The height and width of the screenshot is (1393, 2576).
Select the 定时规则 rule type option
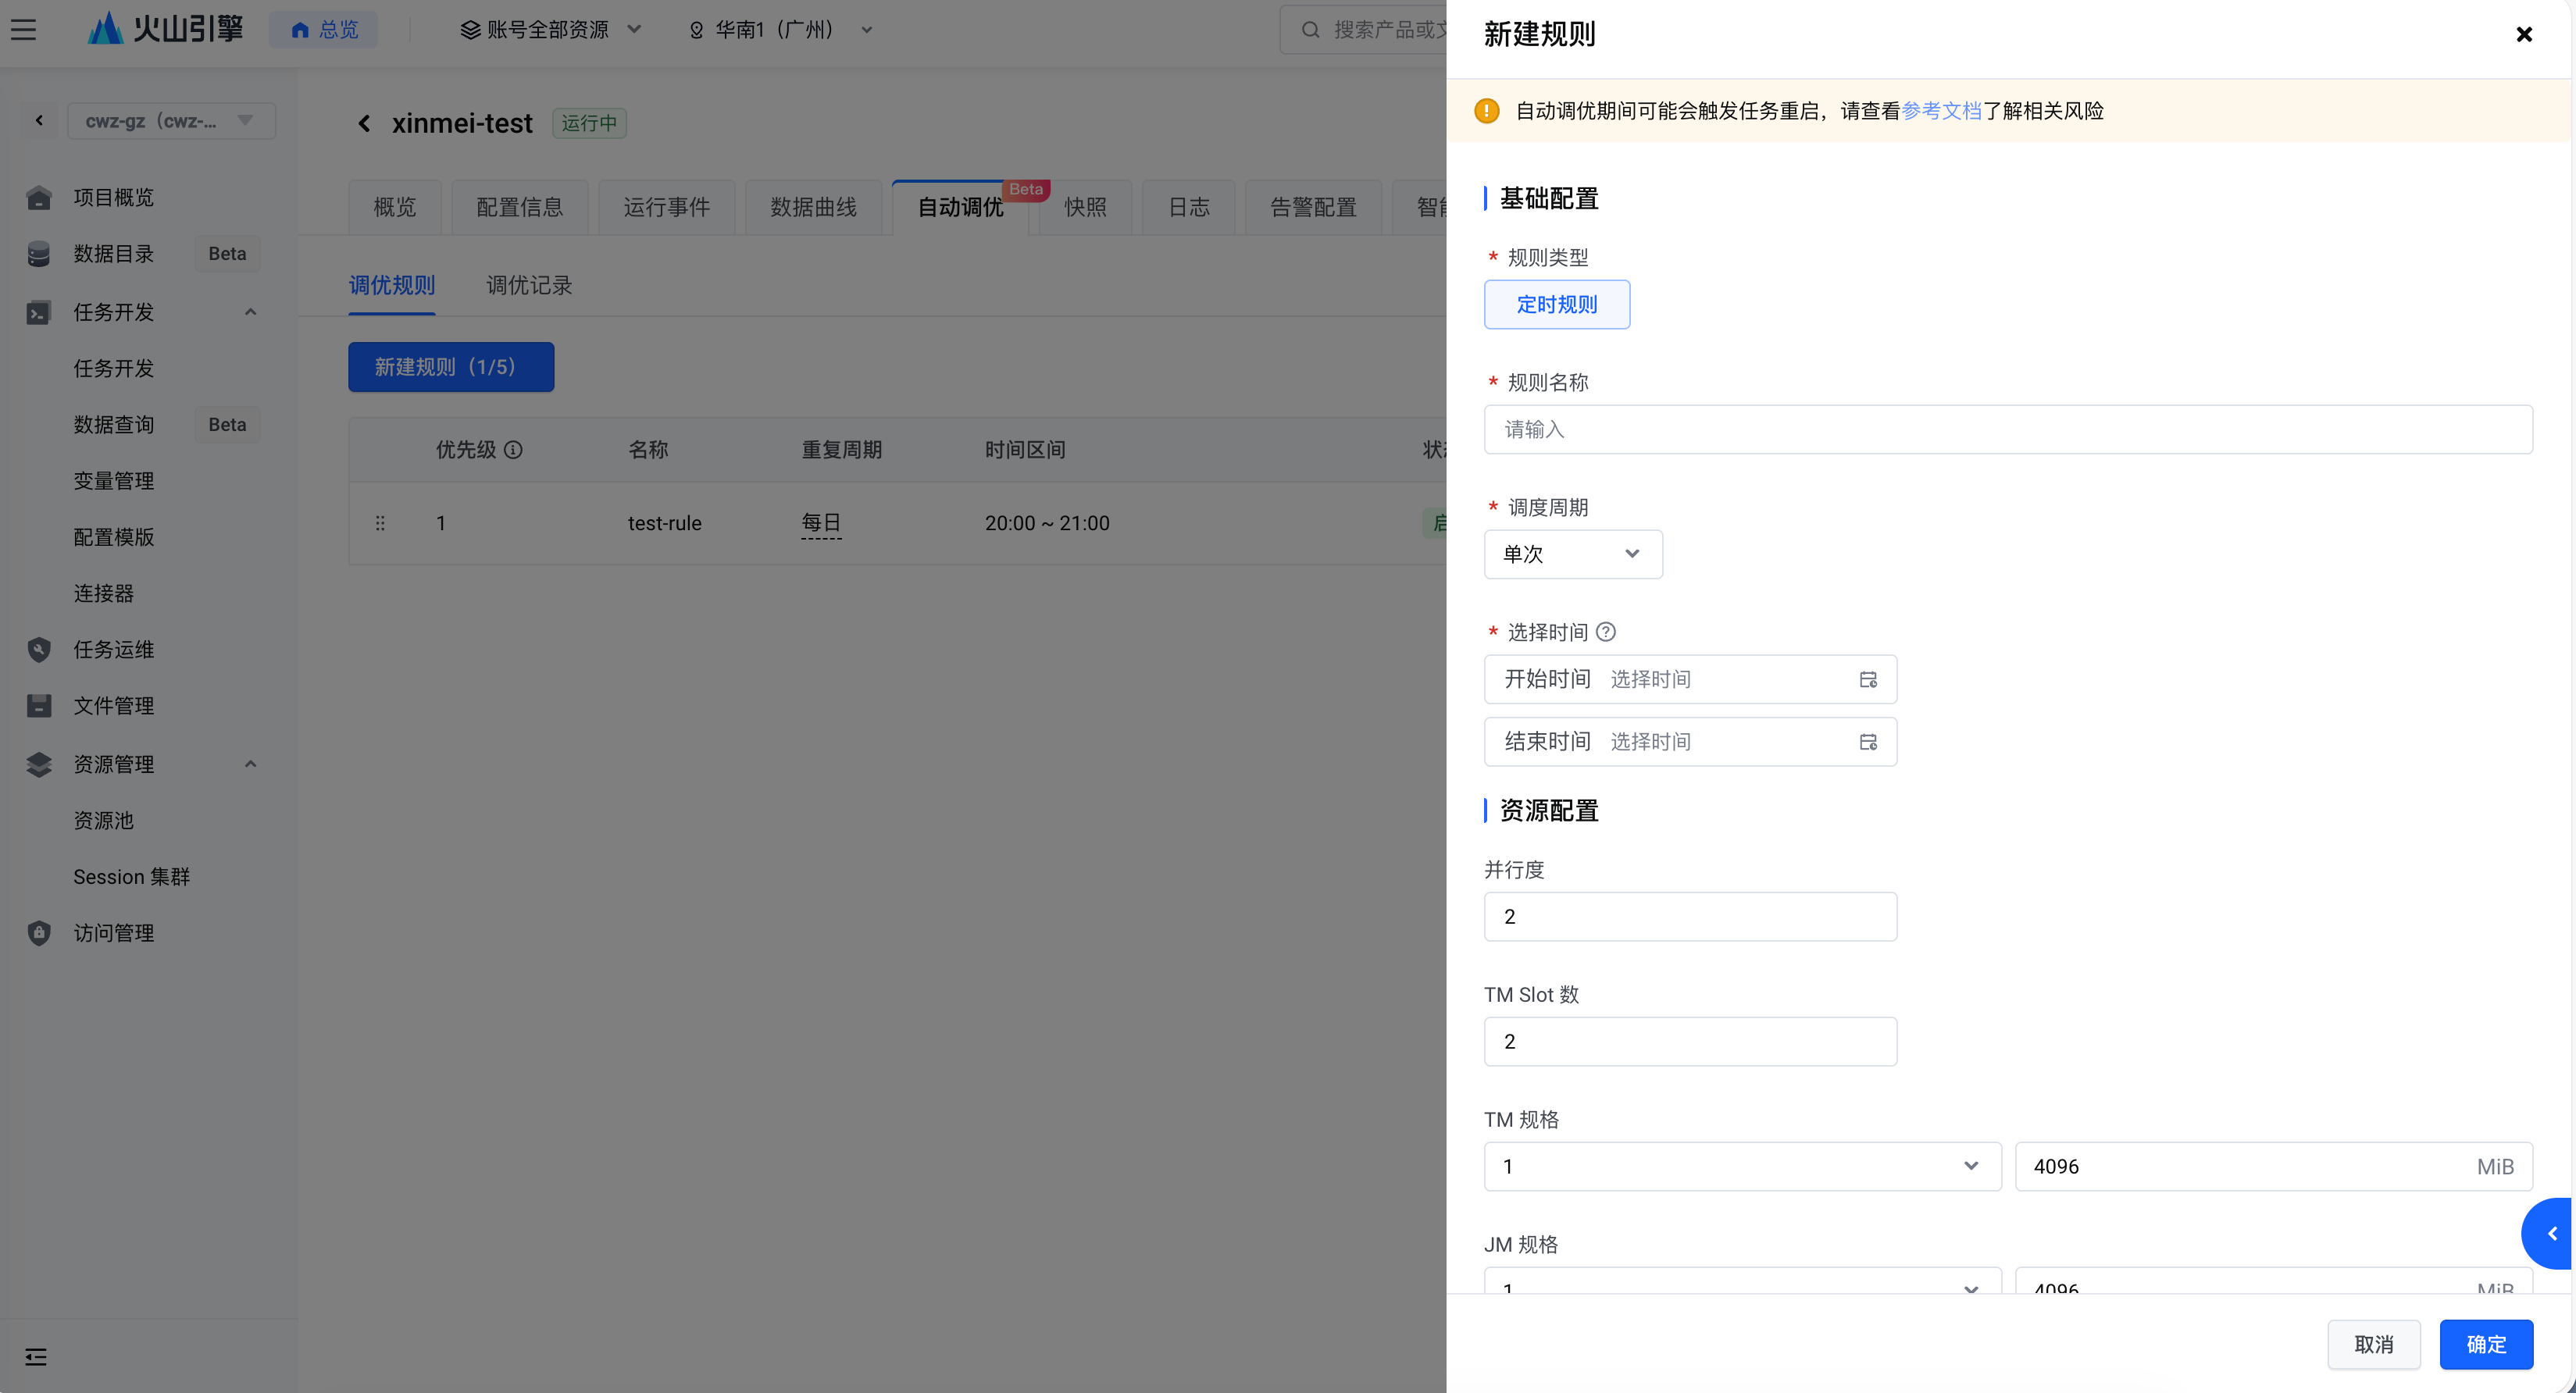tap(1556, 305)
